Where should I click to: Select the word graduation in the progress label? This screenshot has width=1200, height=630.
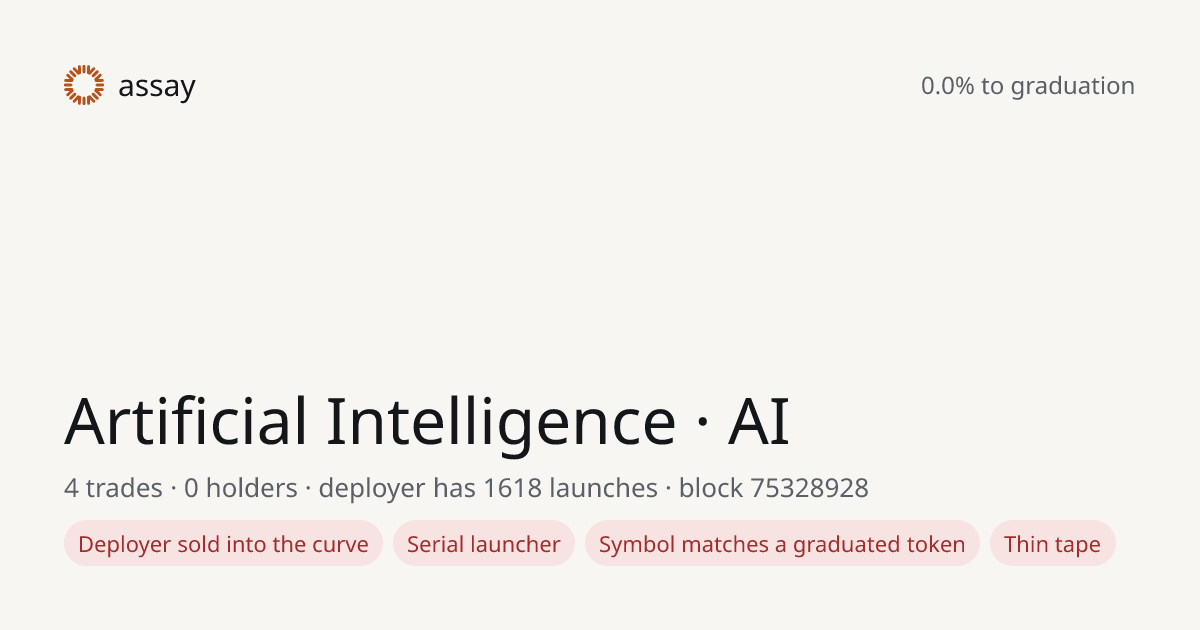[x=1072, y=87]
